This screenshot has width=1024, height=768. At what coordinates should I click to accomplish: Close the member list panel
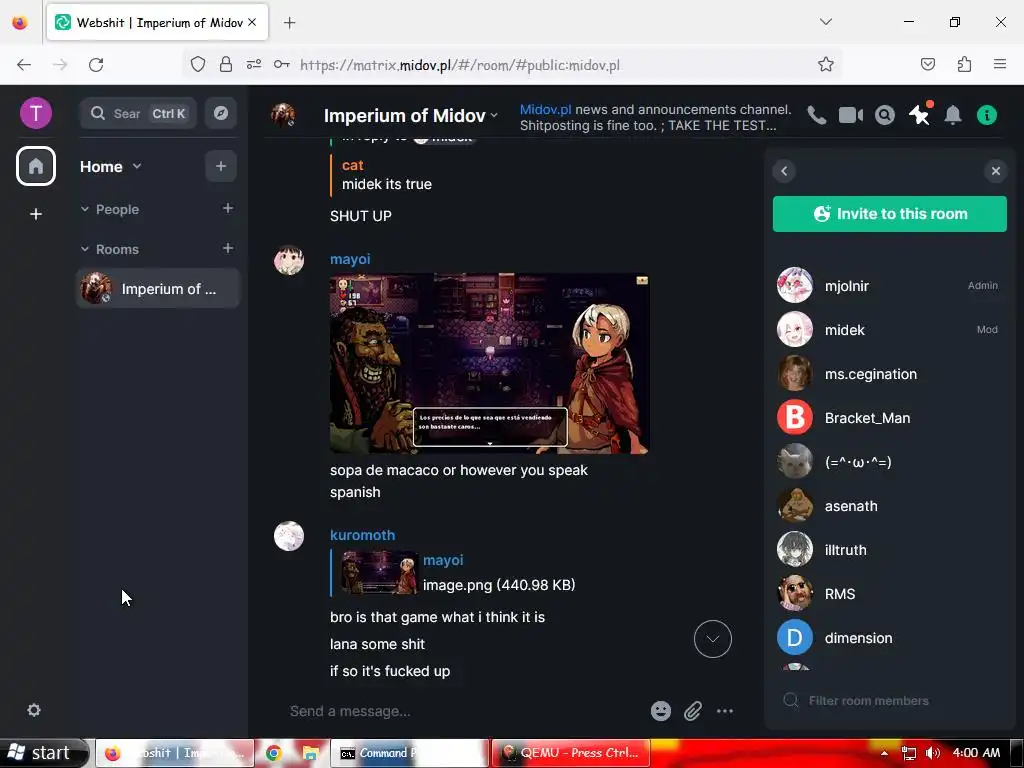995,171
